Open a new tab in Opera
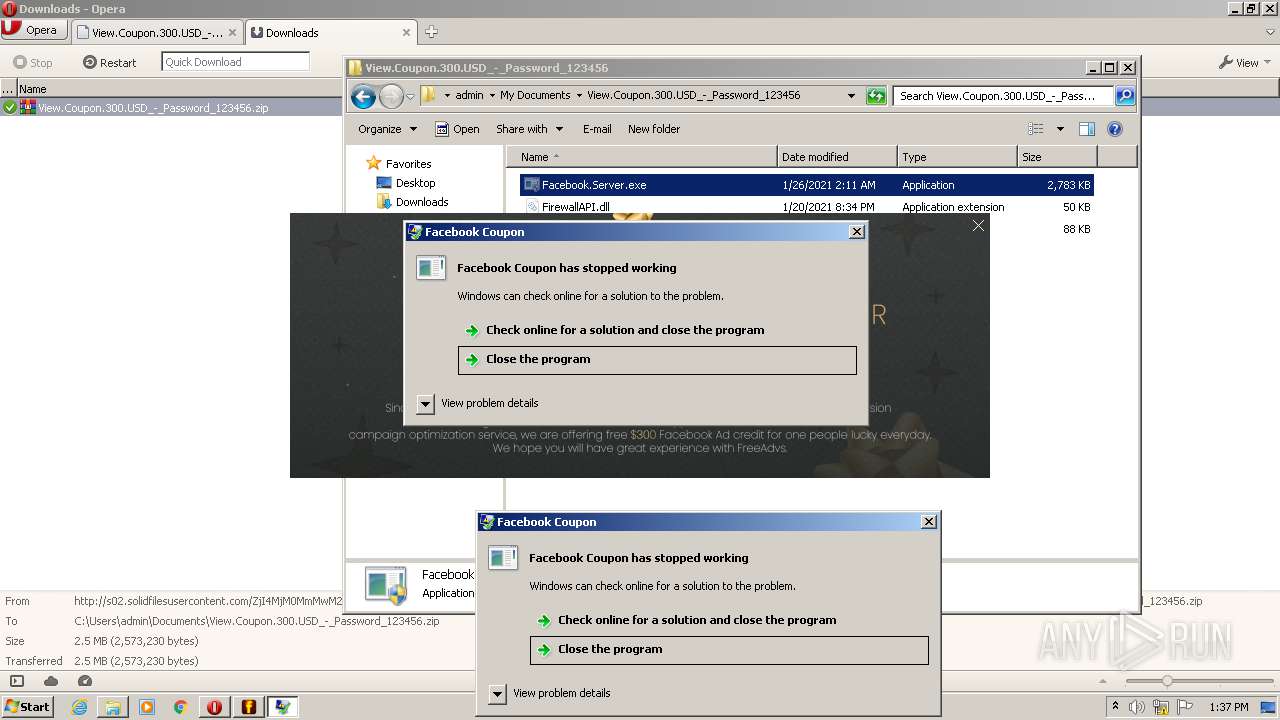1280x720 pixels. pos(431,32)
